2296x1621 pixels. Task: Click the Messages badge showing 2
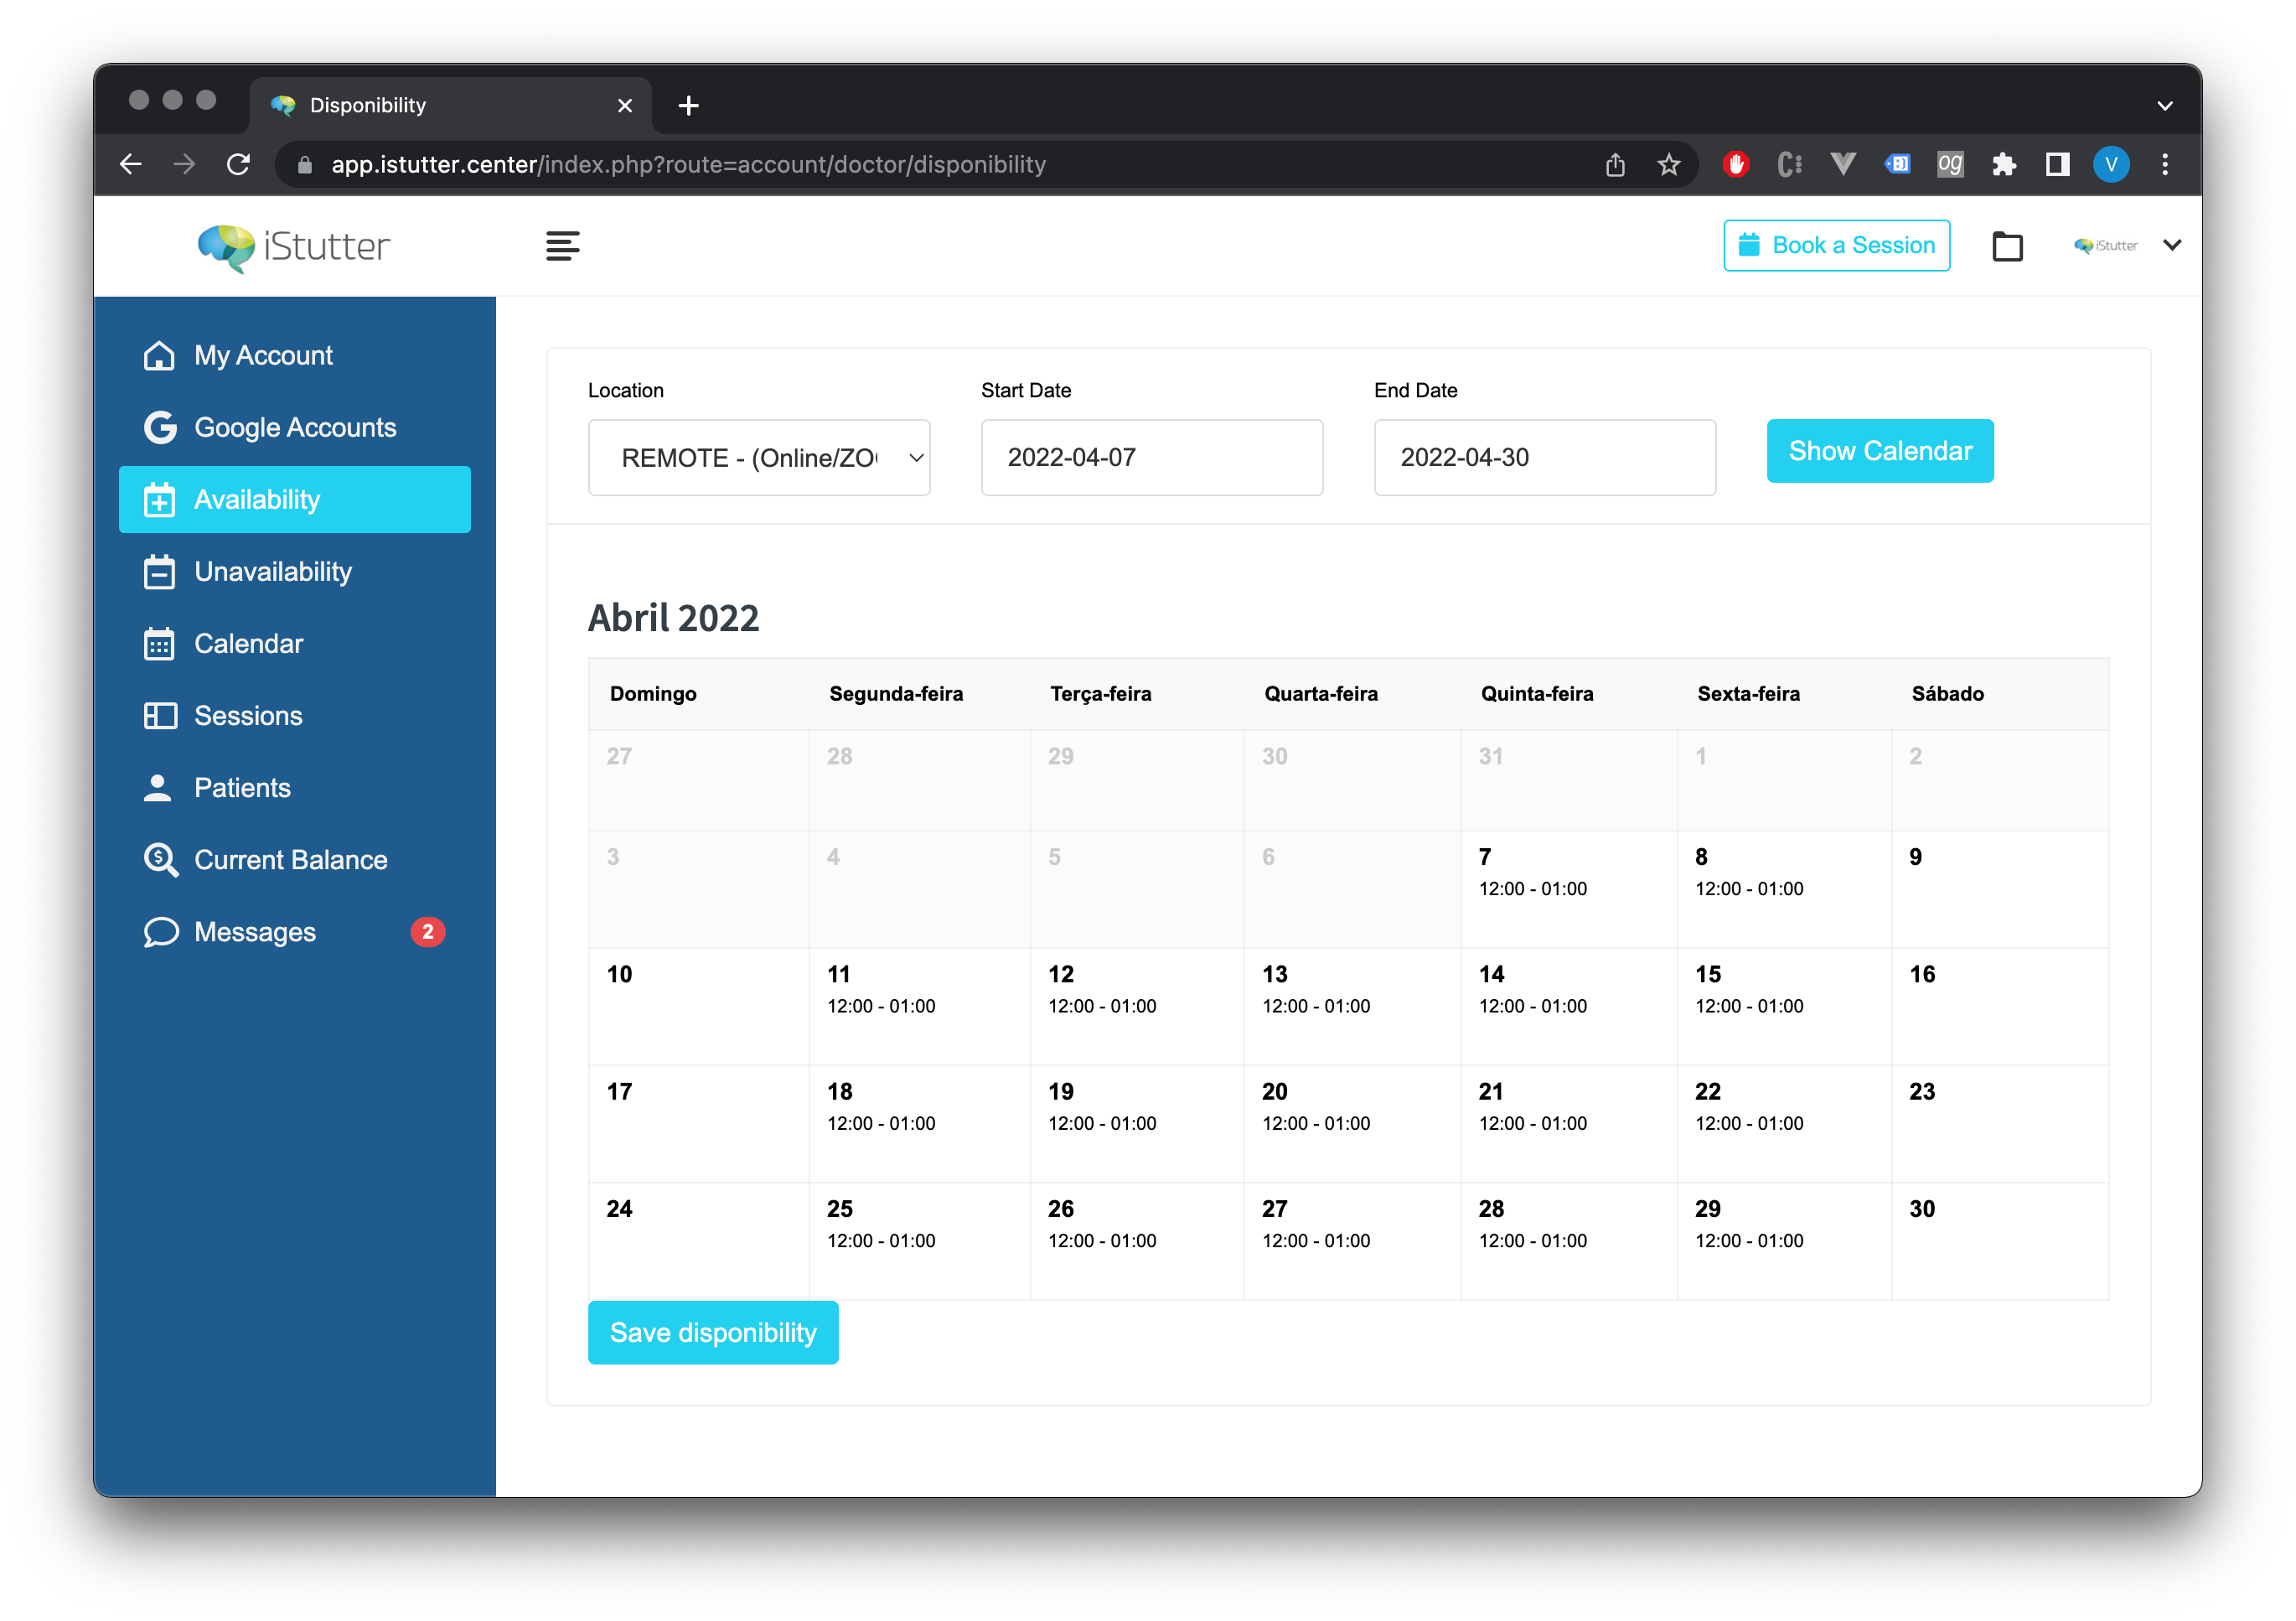pyautogui.click(x=427, y=931)
